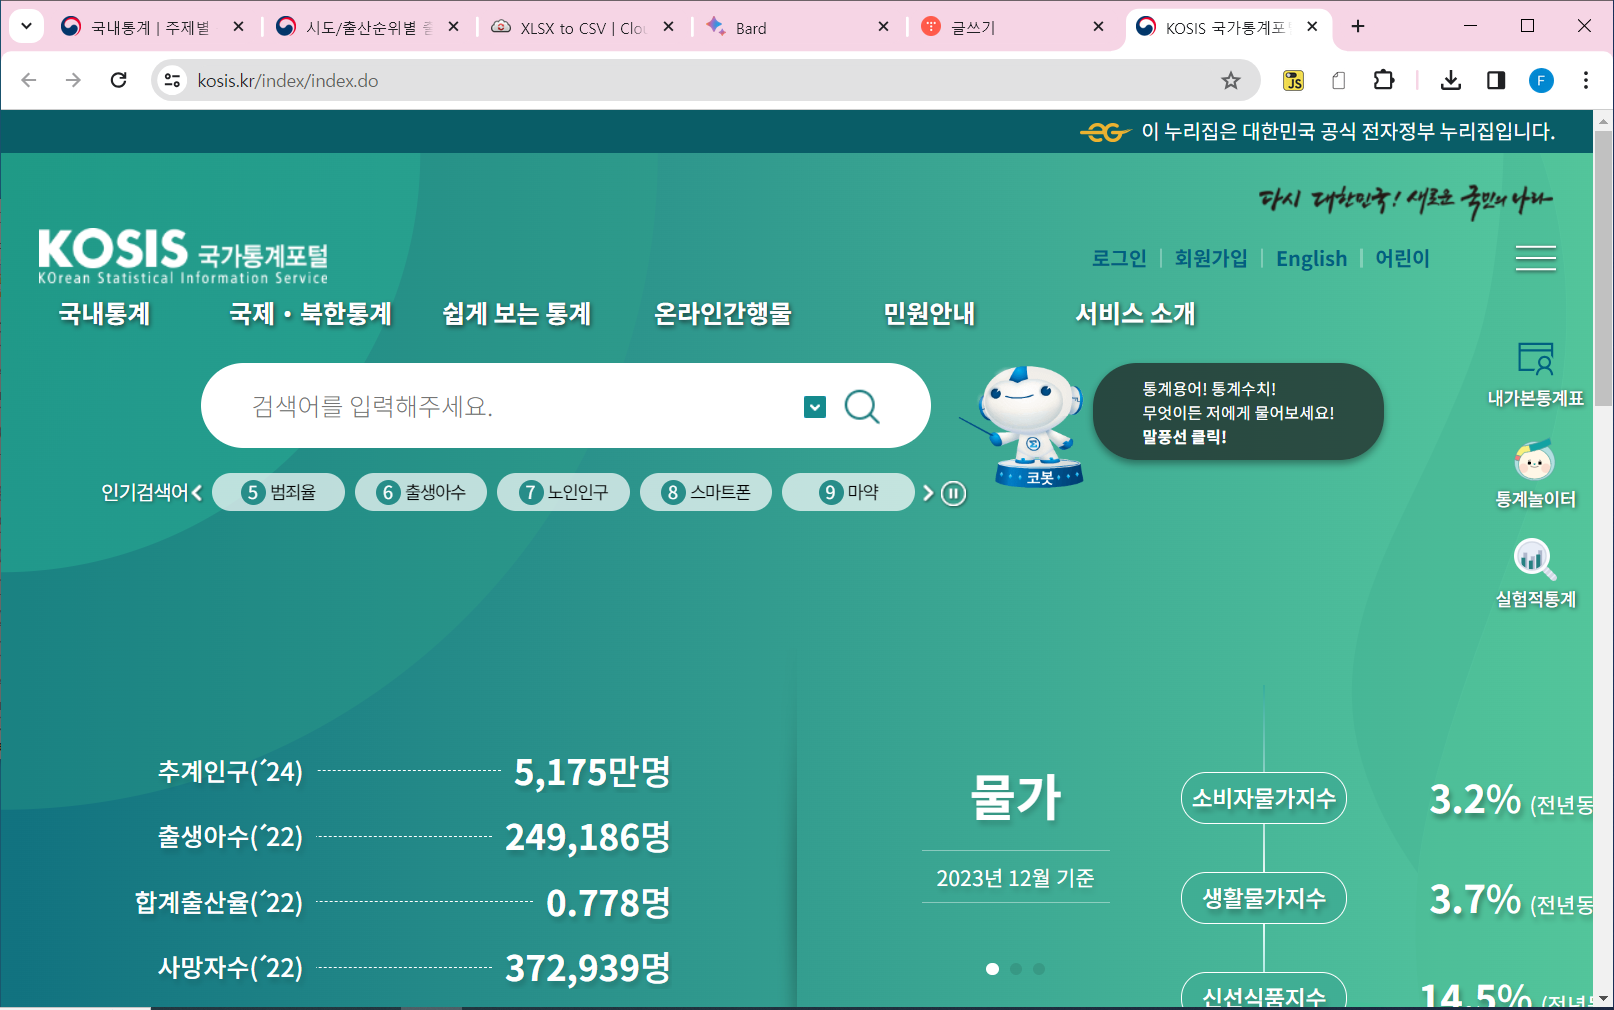Switch to English site link
The width and height of the screenshot is (1614, 1010).
click(x=1311, y=258)
